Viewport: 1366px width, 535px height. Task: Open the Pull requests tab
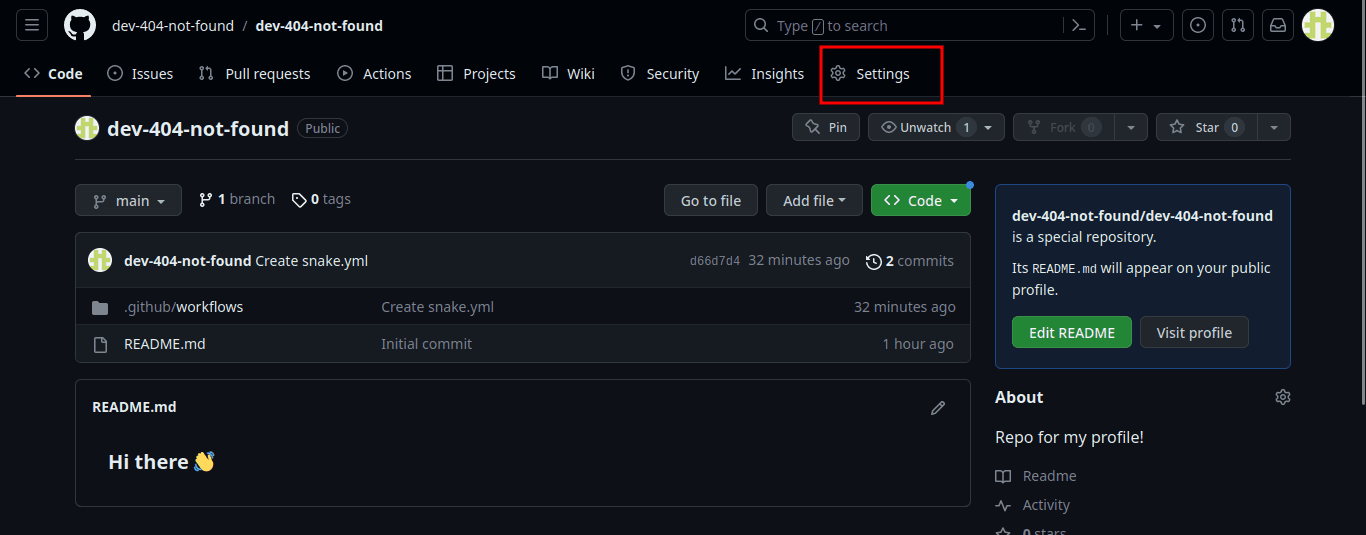tap(254, 73)
